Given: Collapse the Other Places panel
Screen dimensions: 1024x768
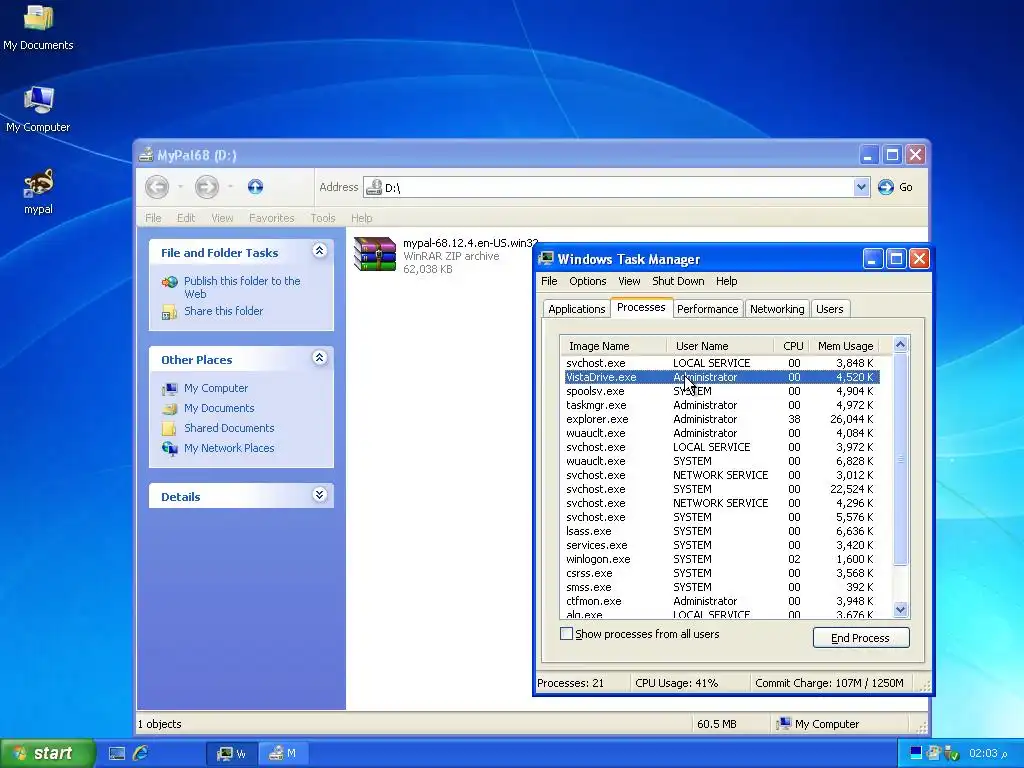Looking at the screenshot, I should tap(319, 358).
